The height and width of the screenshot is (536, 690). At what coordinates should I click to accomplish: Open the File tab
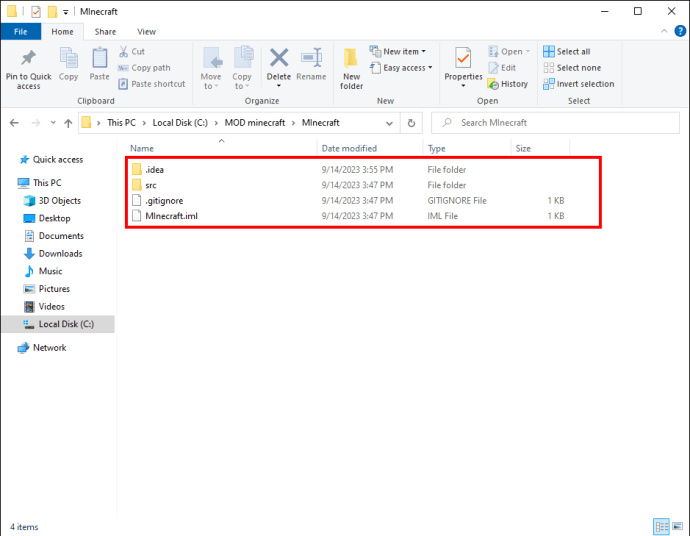point(21,32)
